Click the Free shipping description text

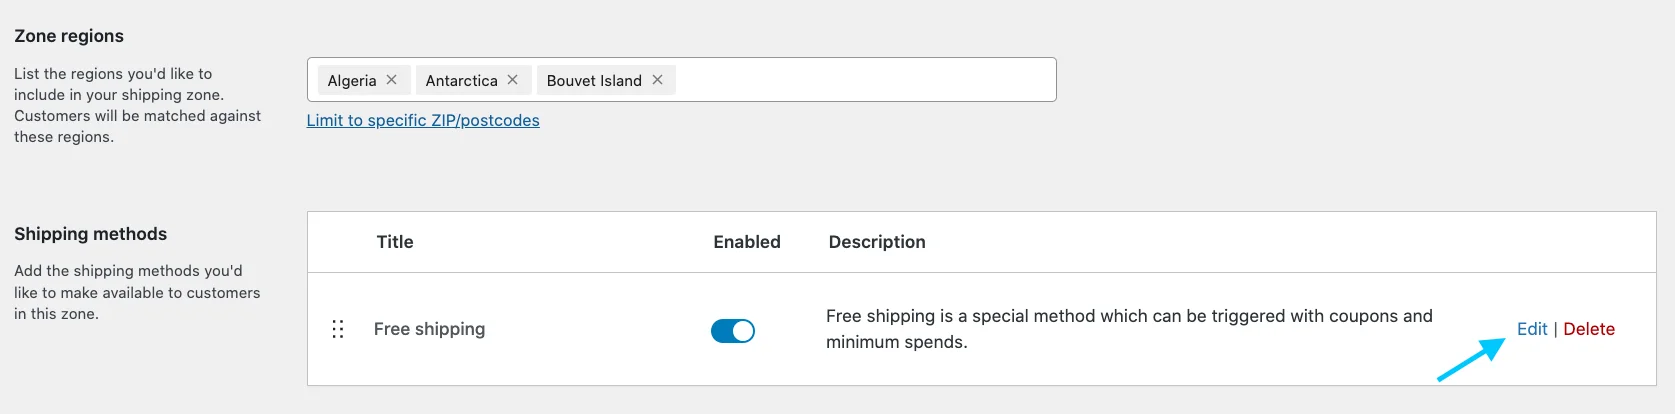pos(1129,329)
